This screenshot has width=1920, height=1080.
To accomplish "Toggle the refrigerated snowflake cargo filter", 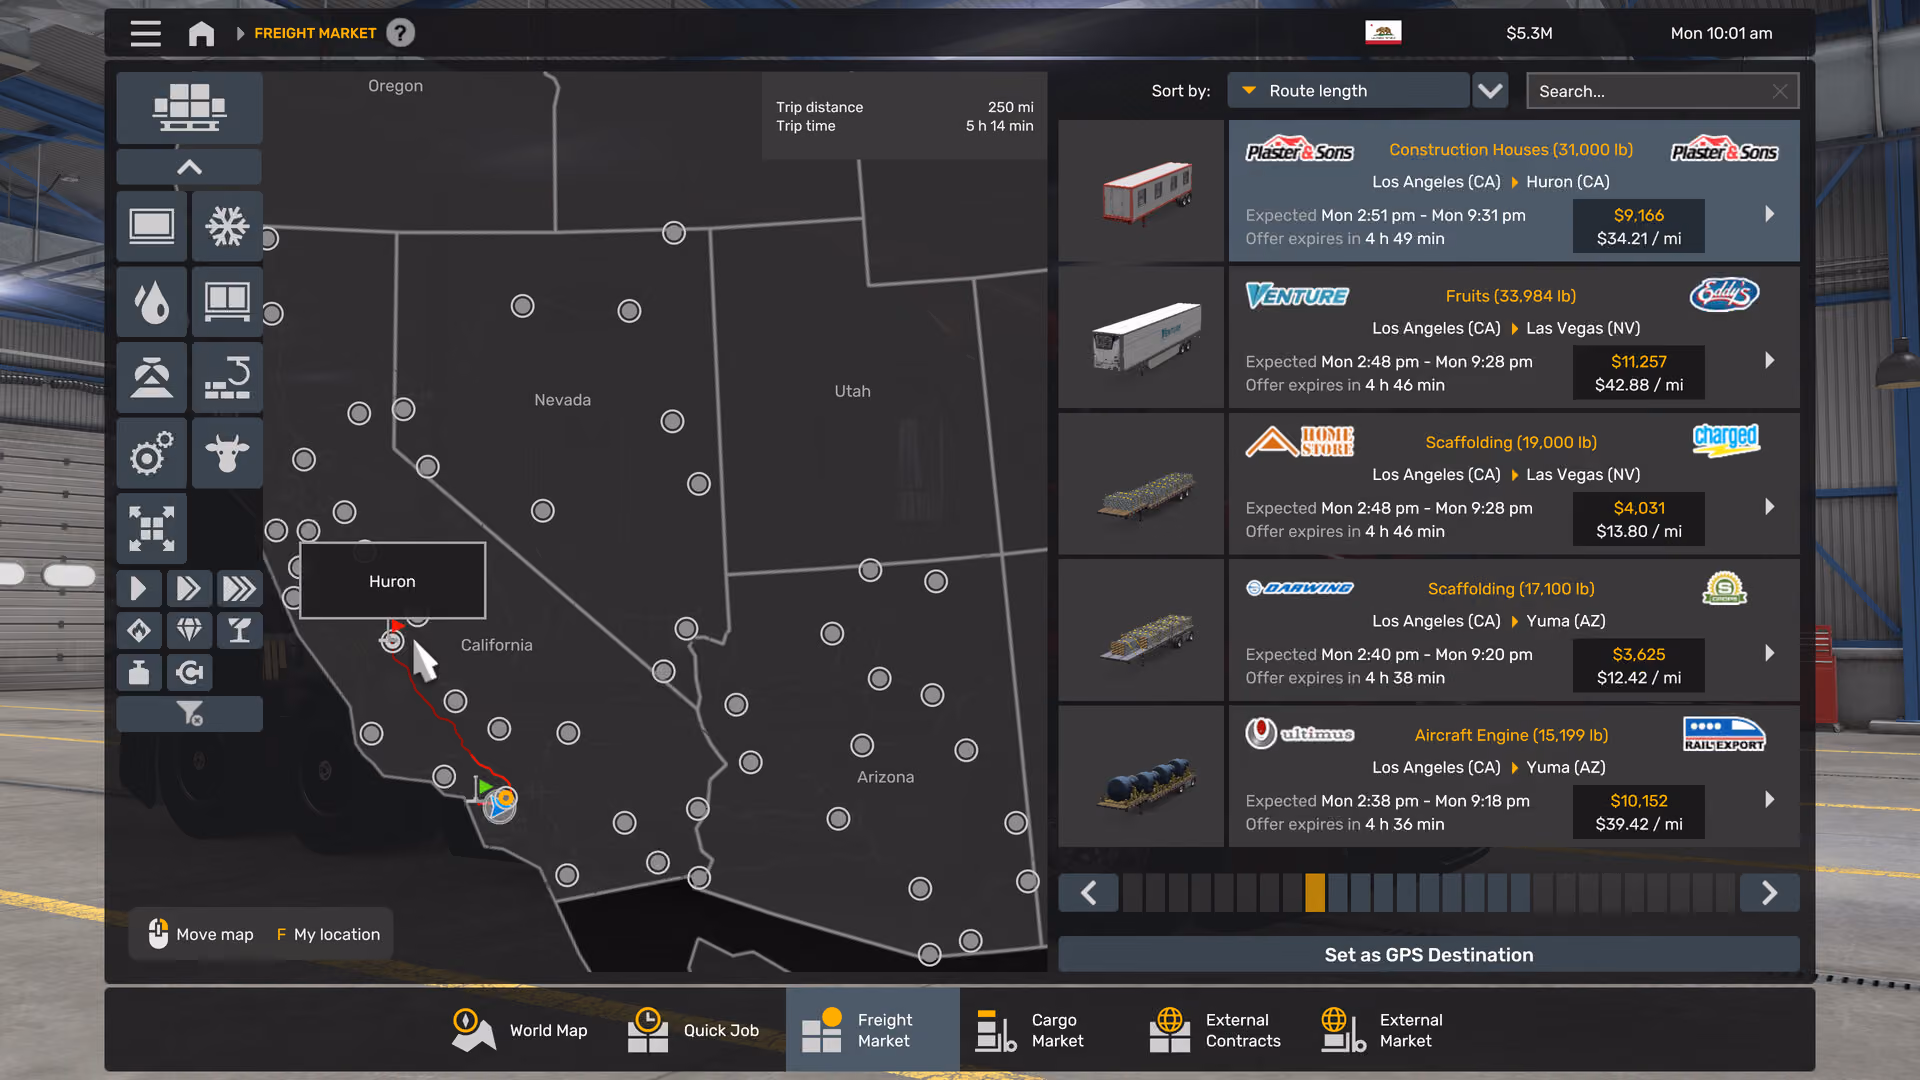I will pyautogui.click(x=227, y=226).
